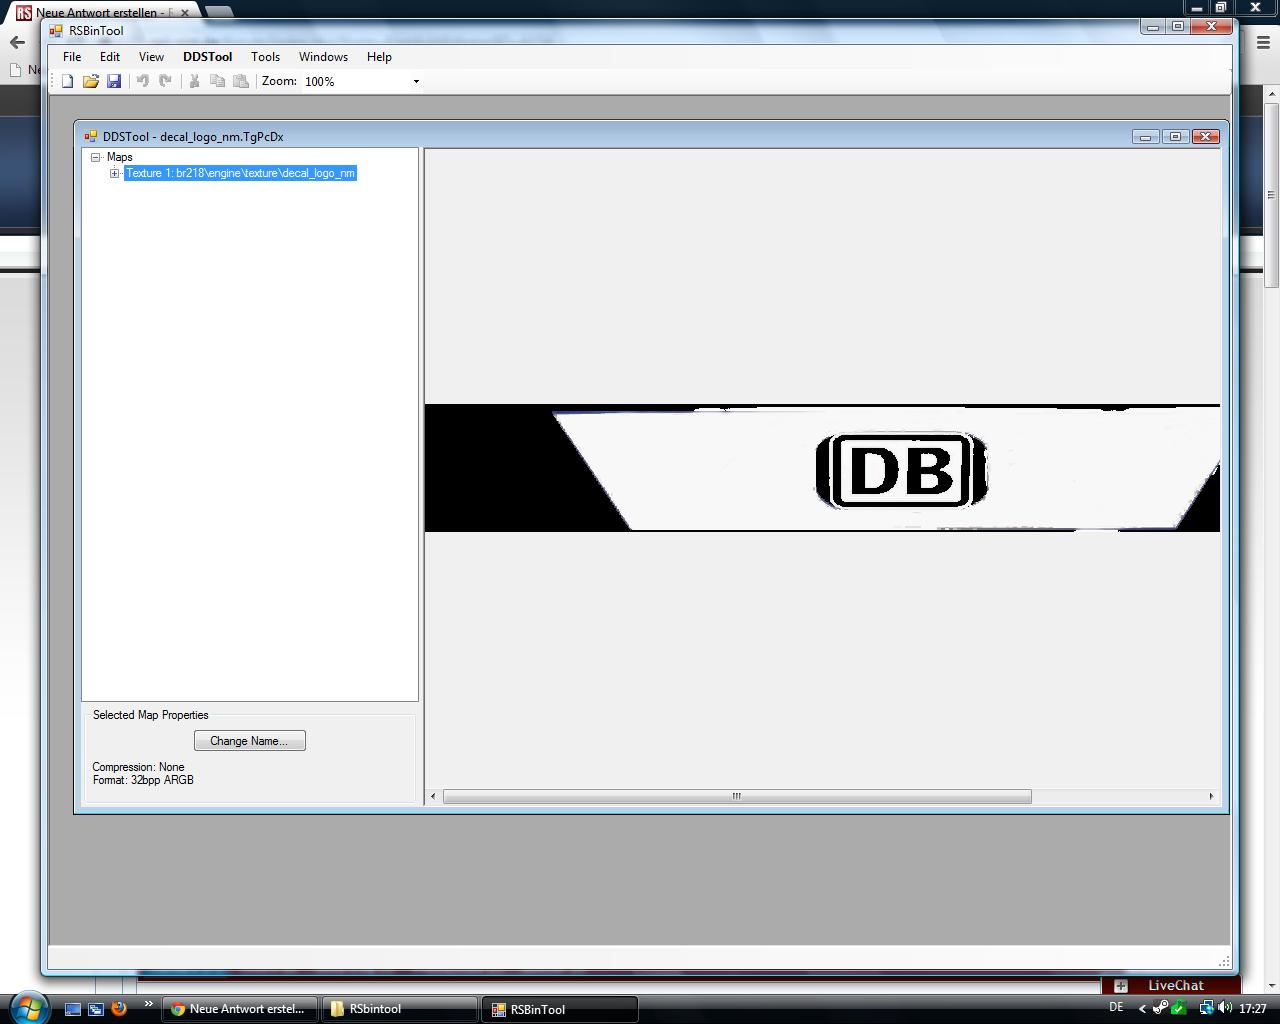Show hidden tray icons arrow
The image size is (1280, 1024).
click(x=1142, y=1009)
